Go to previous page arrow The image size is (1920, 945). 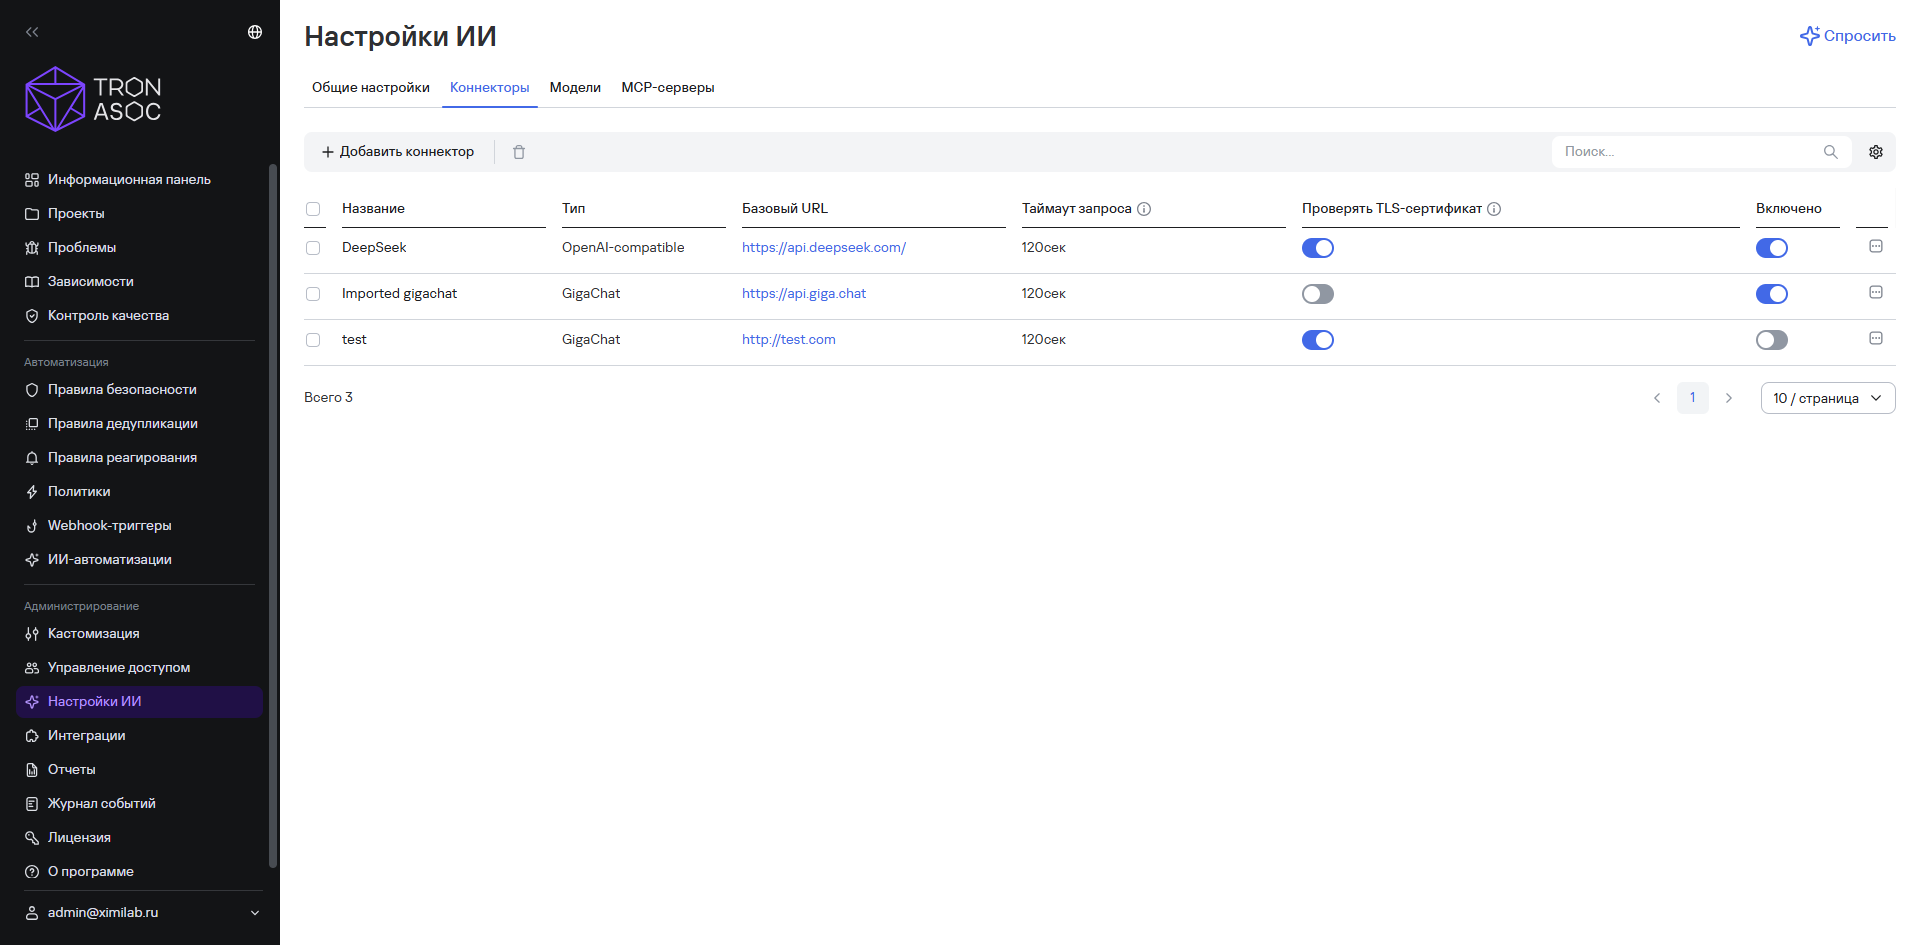1657,398
